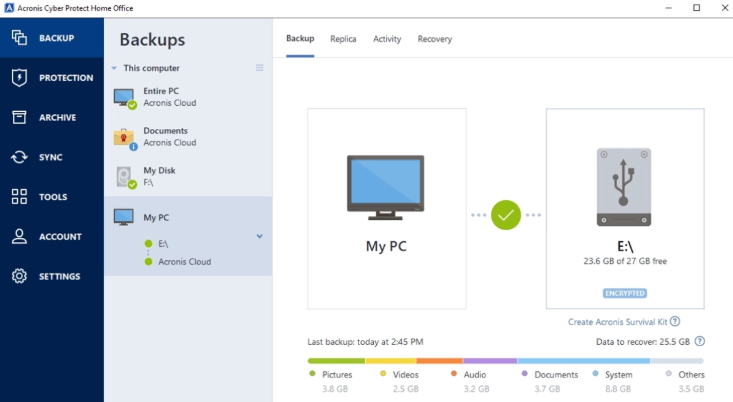Image resolution: width=733 pixels, height=402 pixels.
Task: Open the Tools grid icon
Action: 19,197
